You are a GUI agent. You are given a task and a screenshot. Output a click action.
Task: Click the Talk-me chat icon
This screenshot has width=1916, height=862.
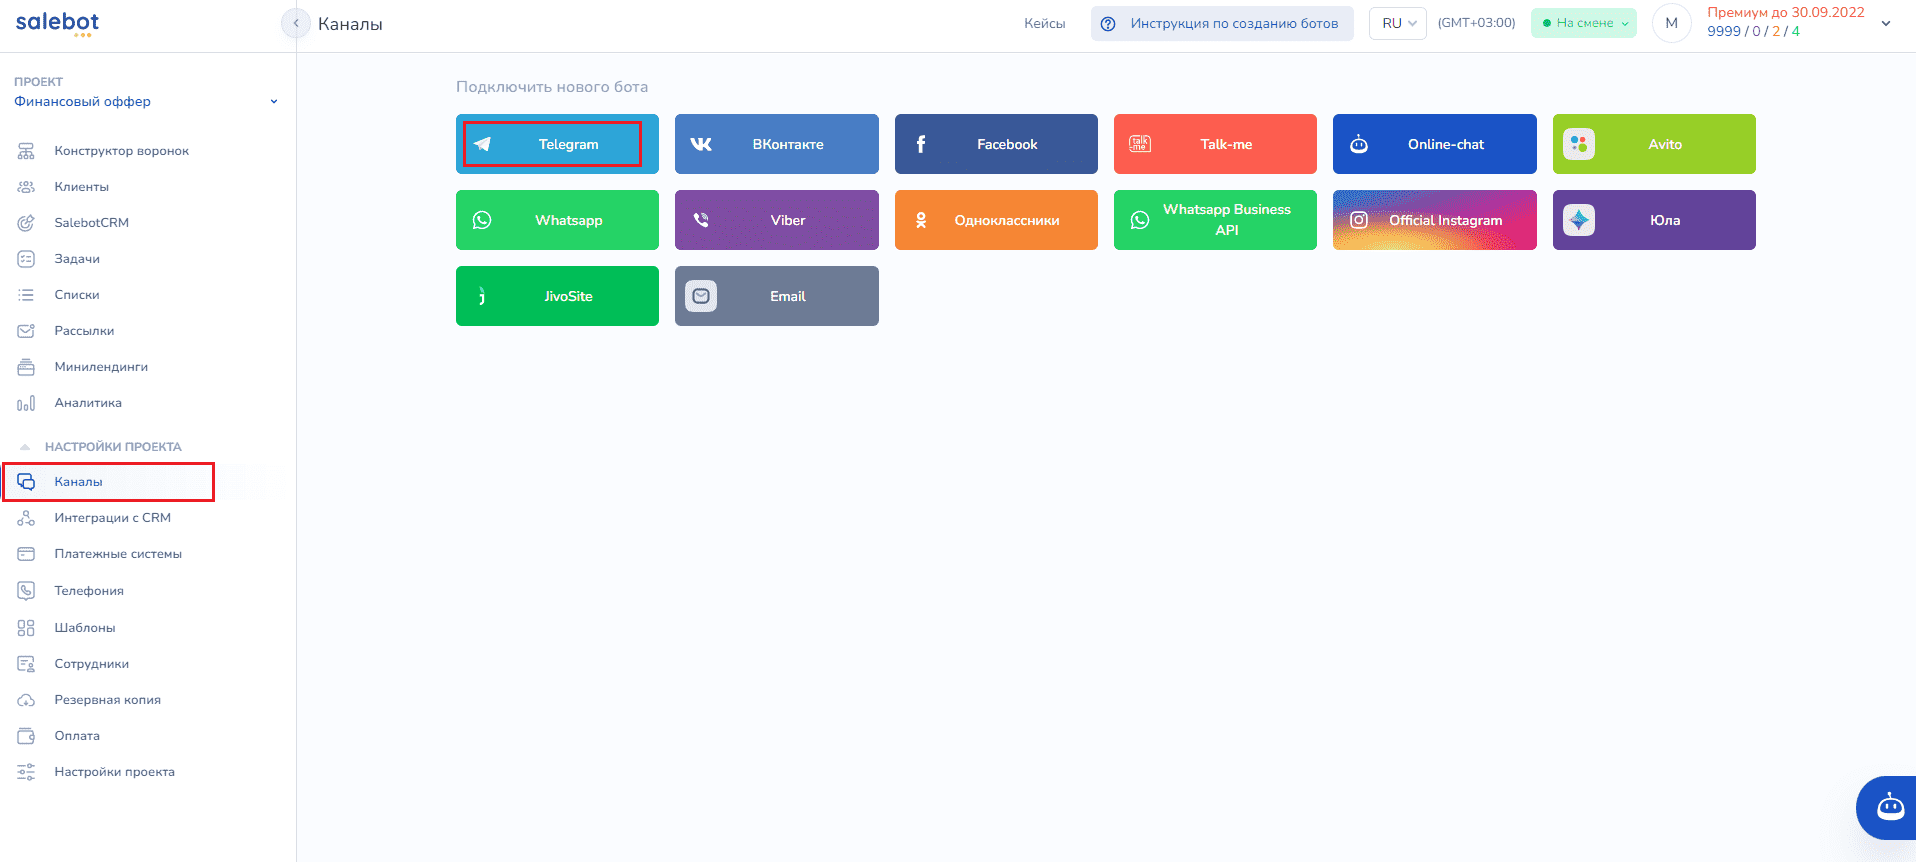[1140, 144]
